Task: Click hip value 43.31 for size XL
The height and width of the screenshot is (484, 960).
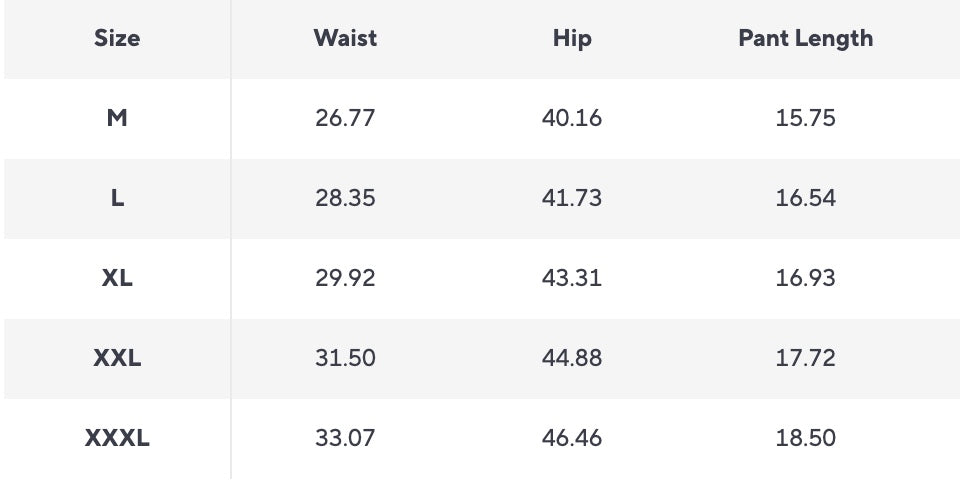Action: 572,278
